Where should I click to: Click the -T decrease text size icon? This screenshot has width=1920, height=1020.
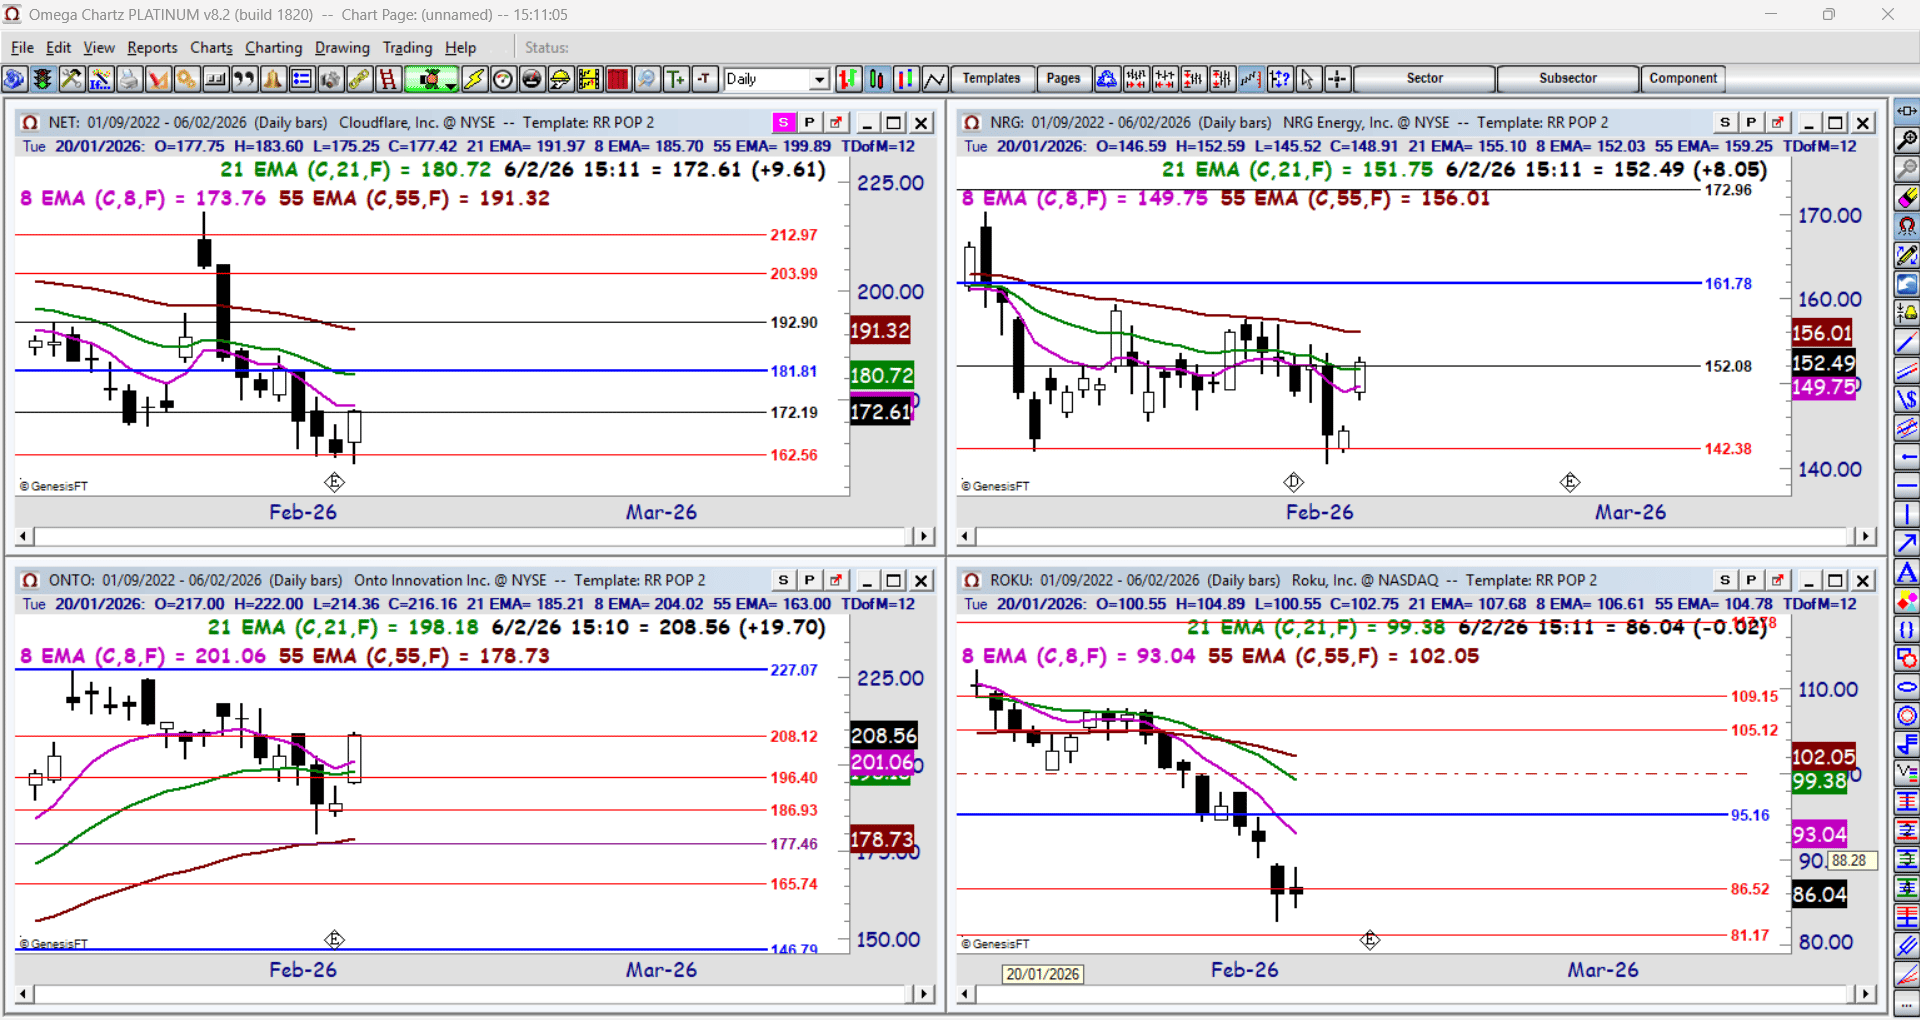pyautogui.click(x=705, y=79)
